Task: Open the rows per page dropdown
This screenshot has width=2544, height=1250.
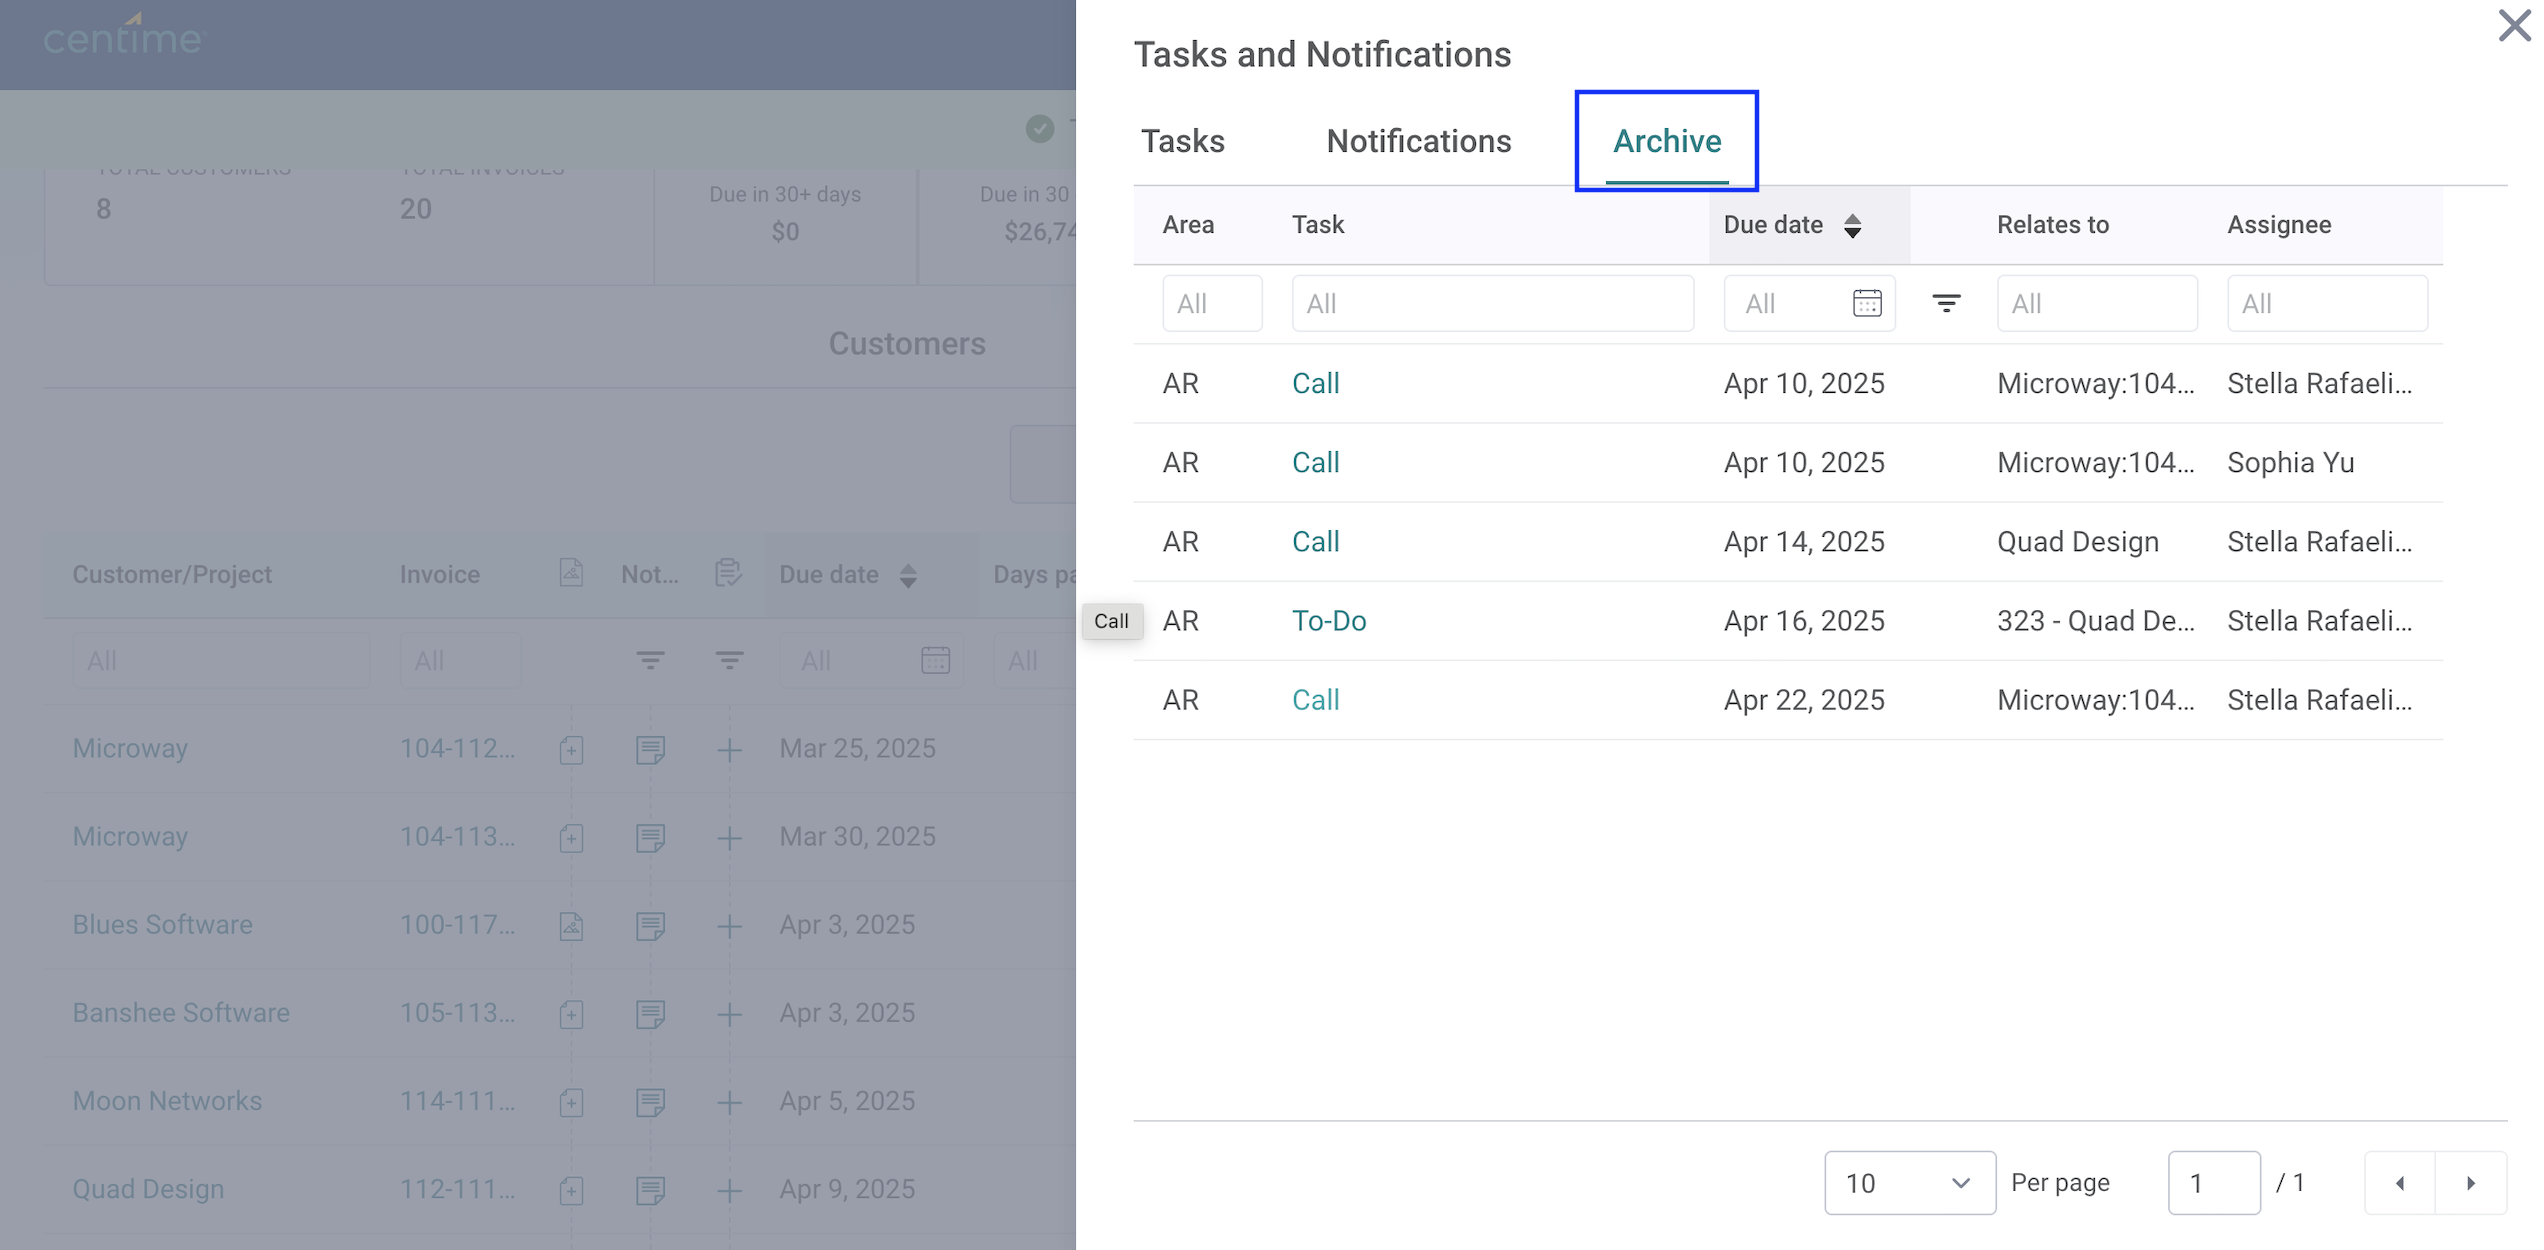Action: click(1910, 1183)
